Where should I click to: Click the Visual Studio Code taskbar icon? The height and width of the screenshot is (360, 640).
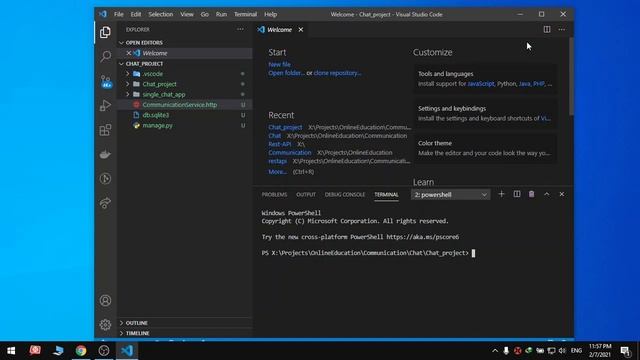tap(127, 351)
